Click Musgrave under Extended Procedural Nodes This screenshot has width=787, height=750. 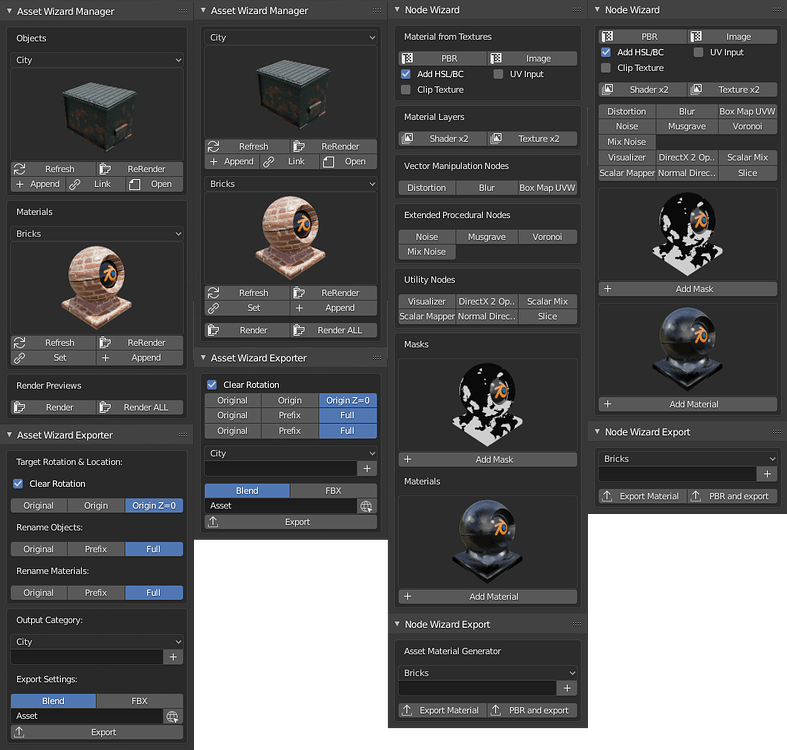click(487, 237)
